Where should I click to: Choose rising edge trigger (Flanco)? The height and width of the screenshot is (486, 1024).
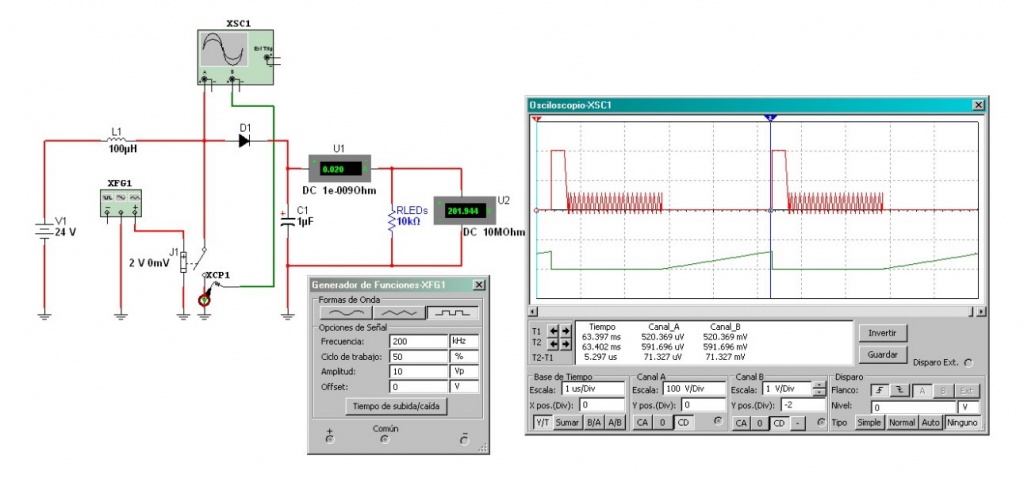pos(879,390)
